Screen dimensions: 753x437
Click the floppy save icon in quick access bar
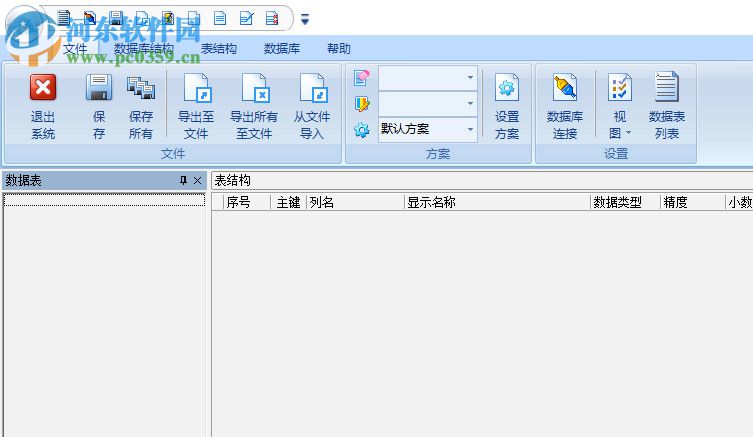coord(116,18)
